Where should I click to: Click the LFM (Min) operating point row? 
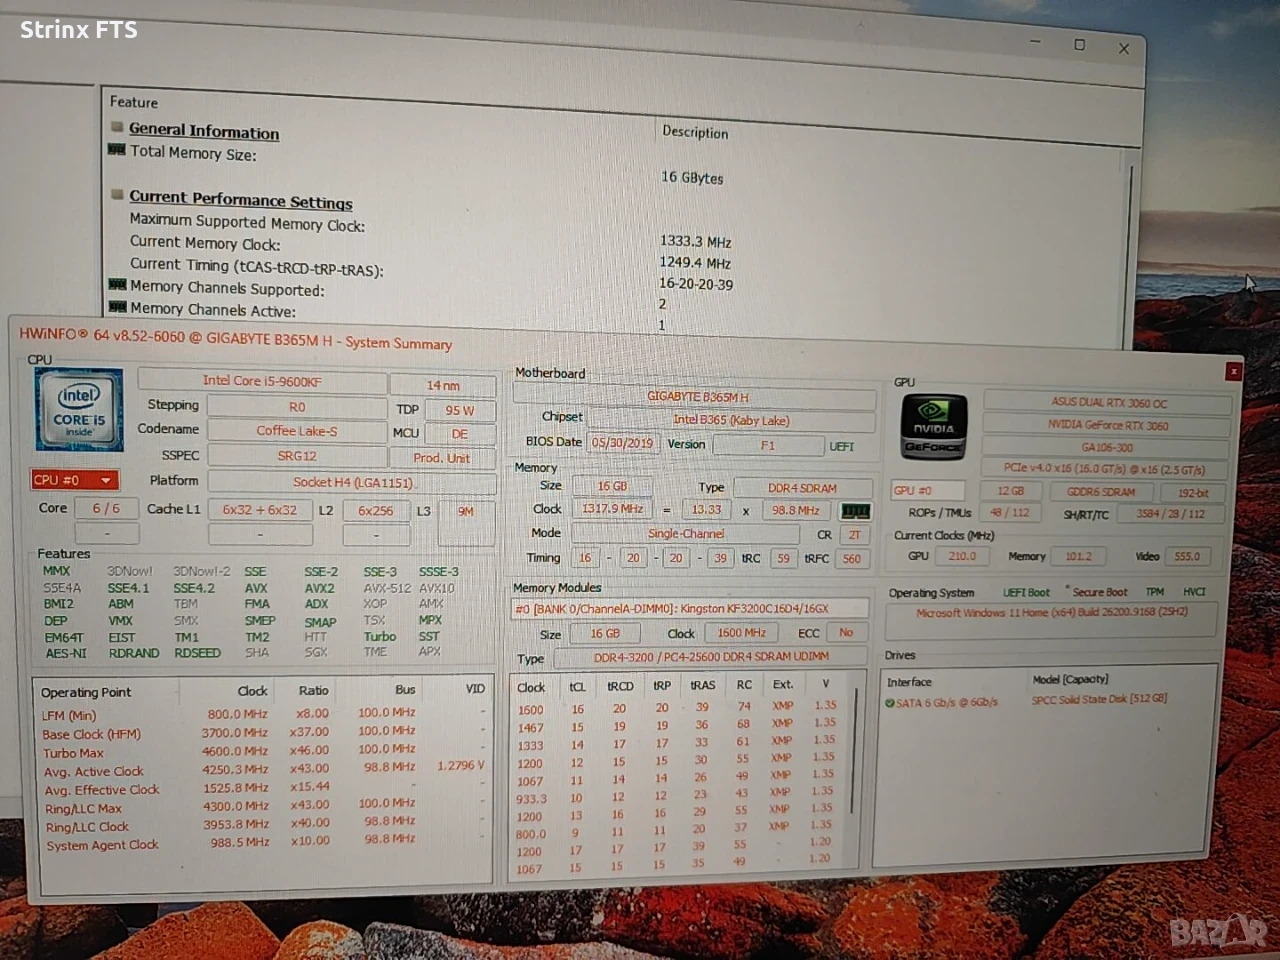point(263,714)
